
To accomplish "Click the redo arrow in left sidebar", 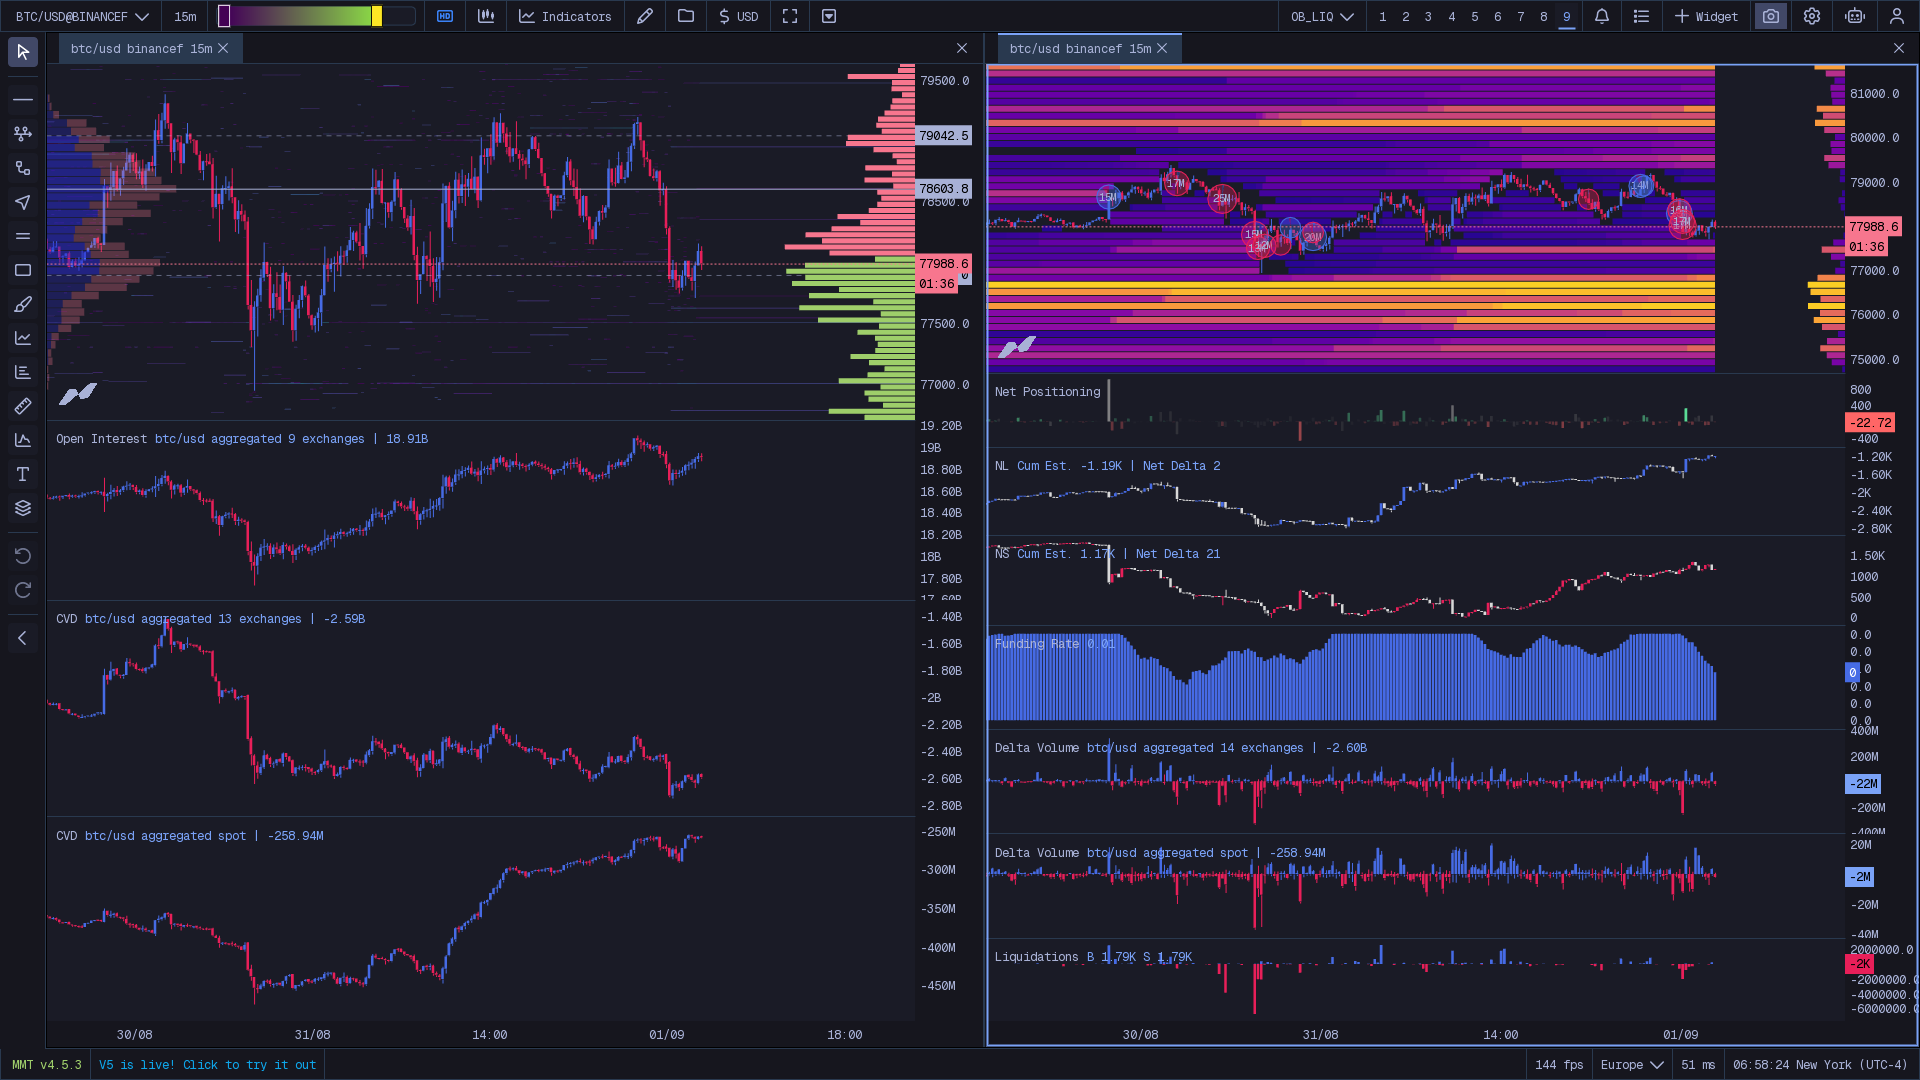I will (x=23, y=590).
